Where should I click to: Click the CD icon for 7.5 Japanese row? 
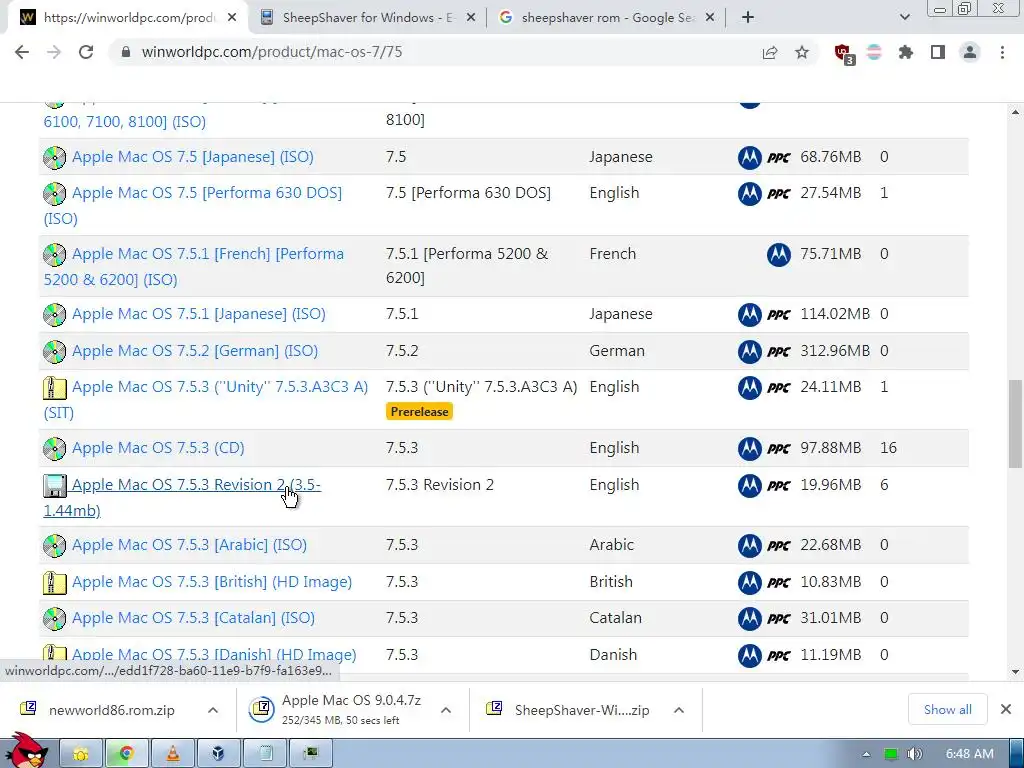point(55,157)
